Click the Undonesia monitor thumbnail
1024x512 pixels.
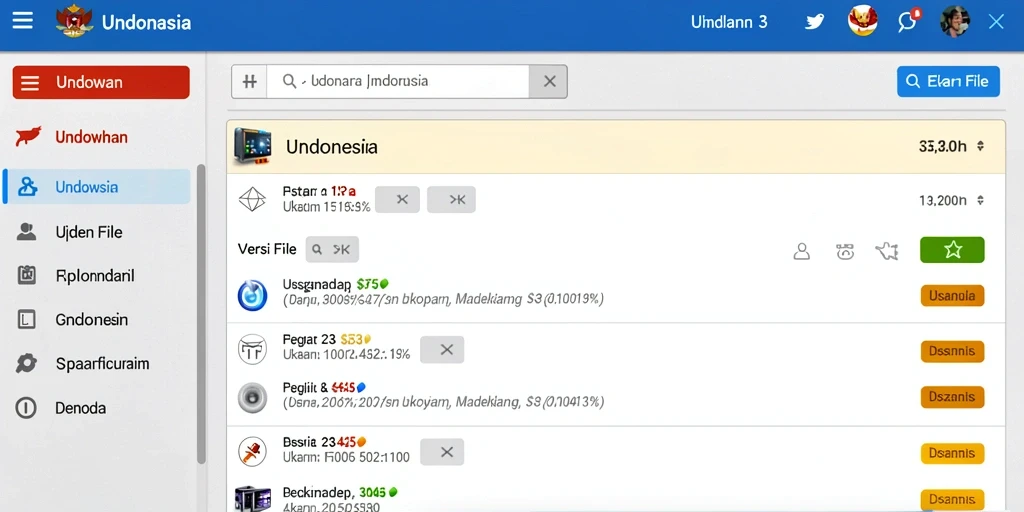[x=253, y=145]
